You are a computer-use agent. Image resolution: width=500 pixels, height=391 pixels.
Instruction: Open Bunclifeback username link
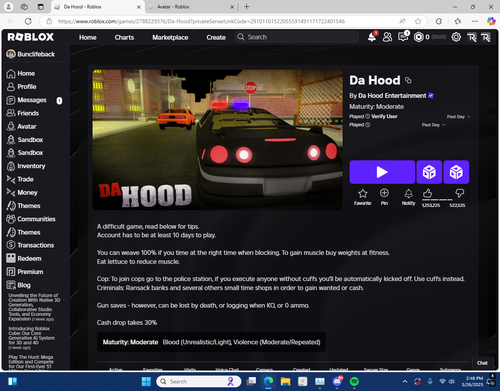click(36, 54)
